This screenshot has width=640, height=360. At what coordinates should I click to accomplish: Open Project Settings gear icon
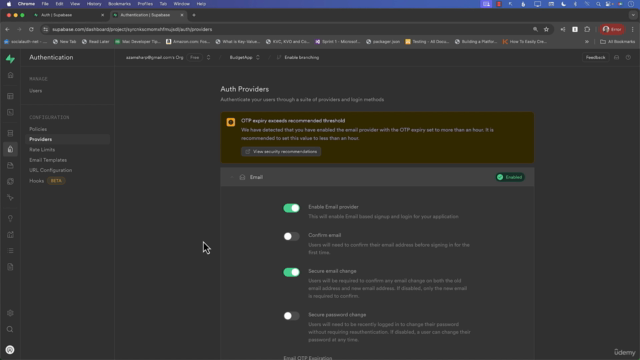click(x=10, y=313)
